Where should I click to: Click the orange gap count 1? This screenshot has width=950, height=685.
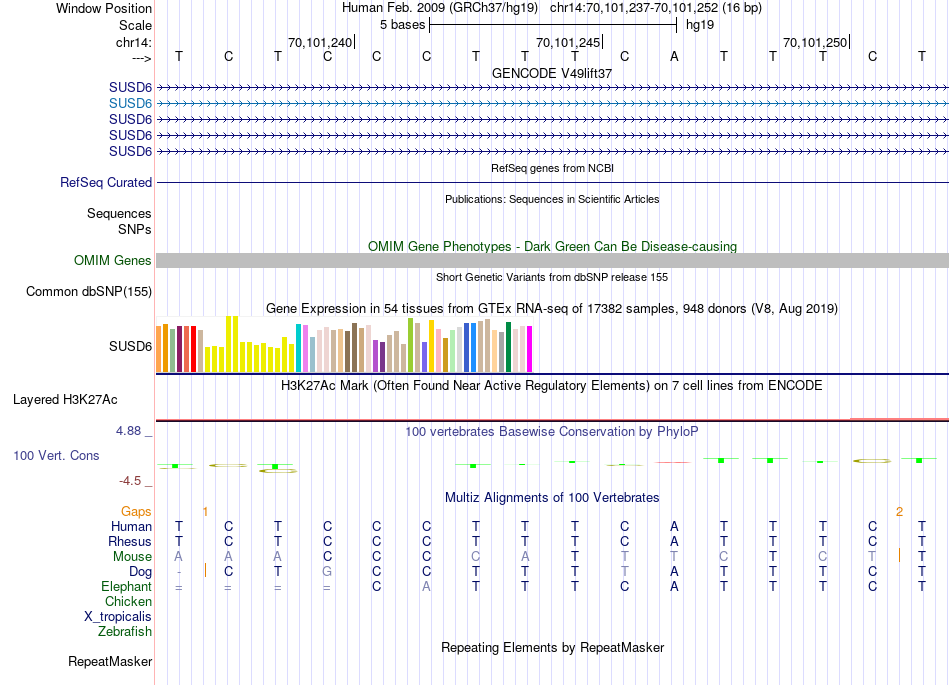click(x=205, y=512)
